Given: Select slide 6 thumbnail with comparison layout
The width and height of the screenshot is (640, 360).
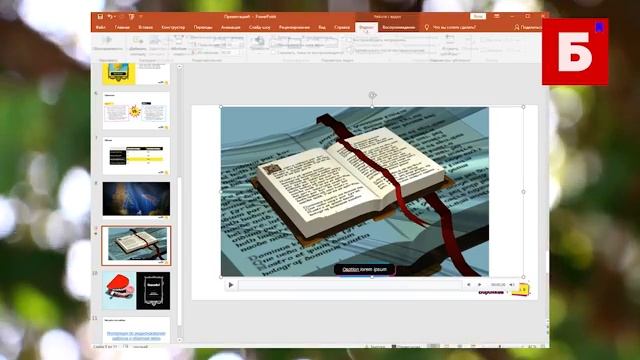Looking at the screenshot, I should 136,111.
